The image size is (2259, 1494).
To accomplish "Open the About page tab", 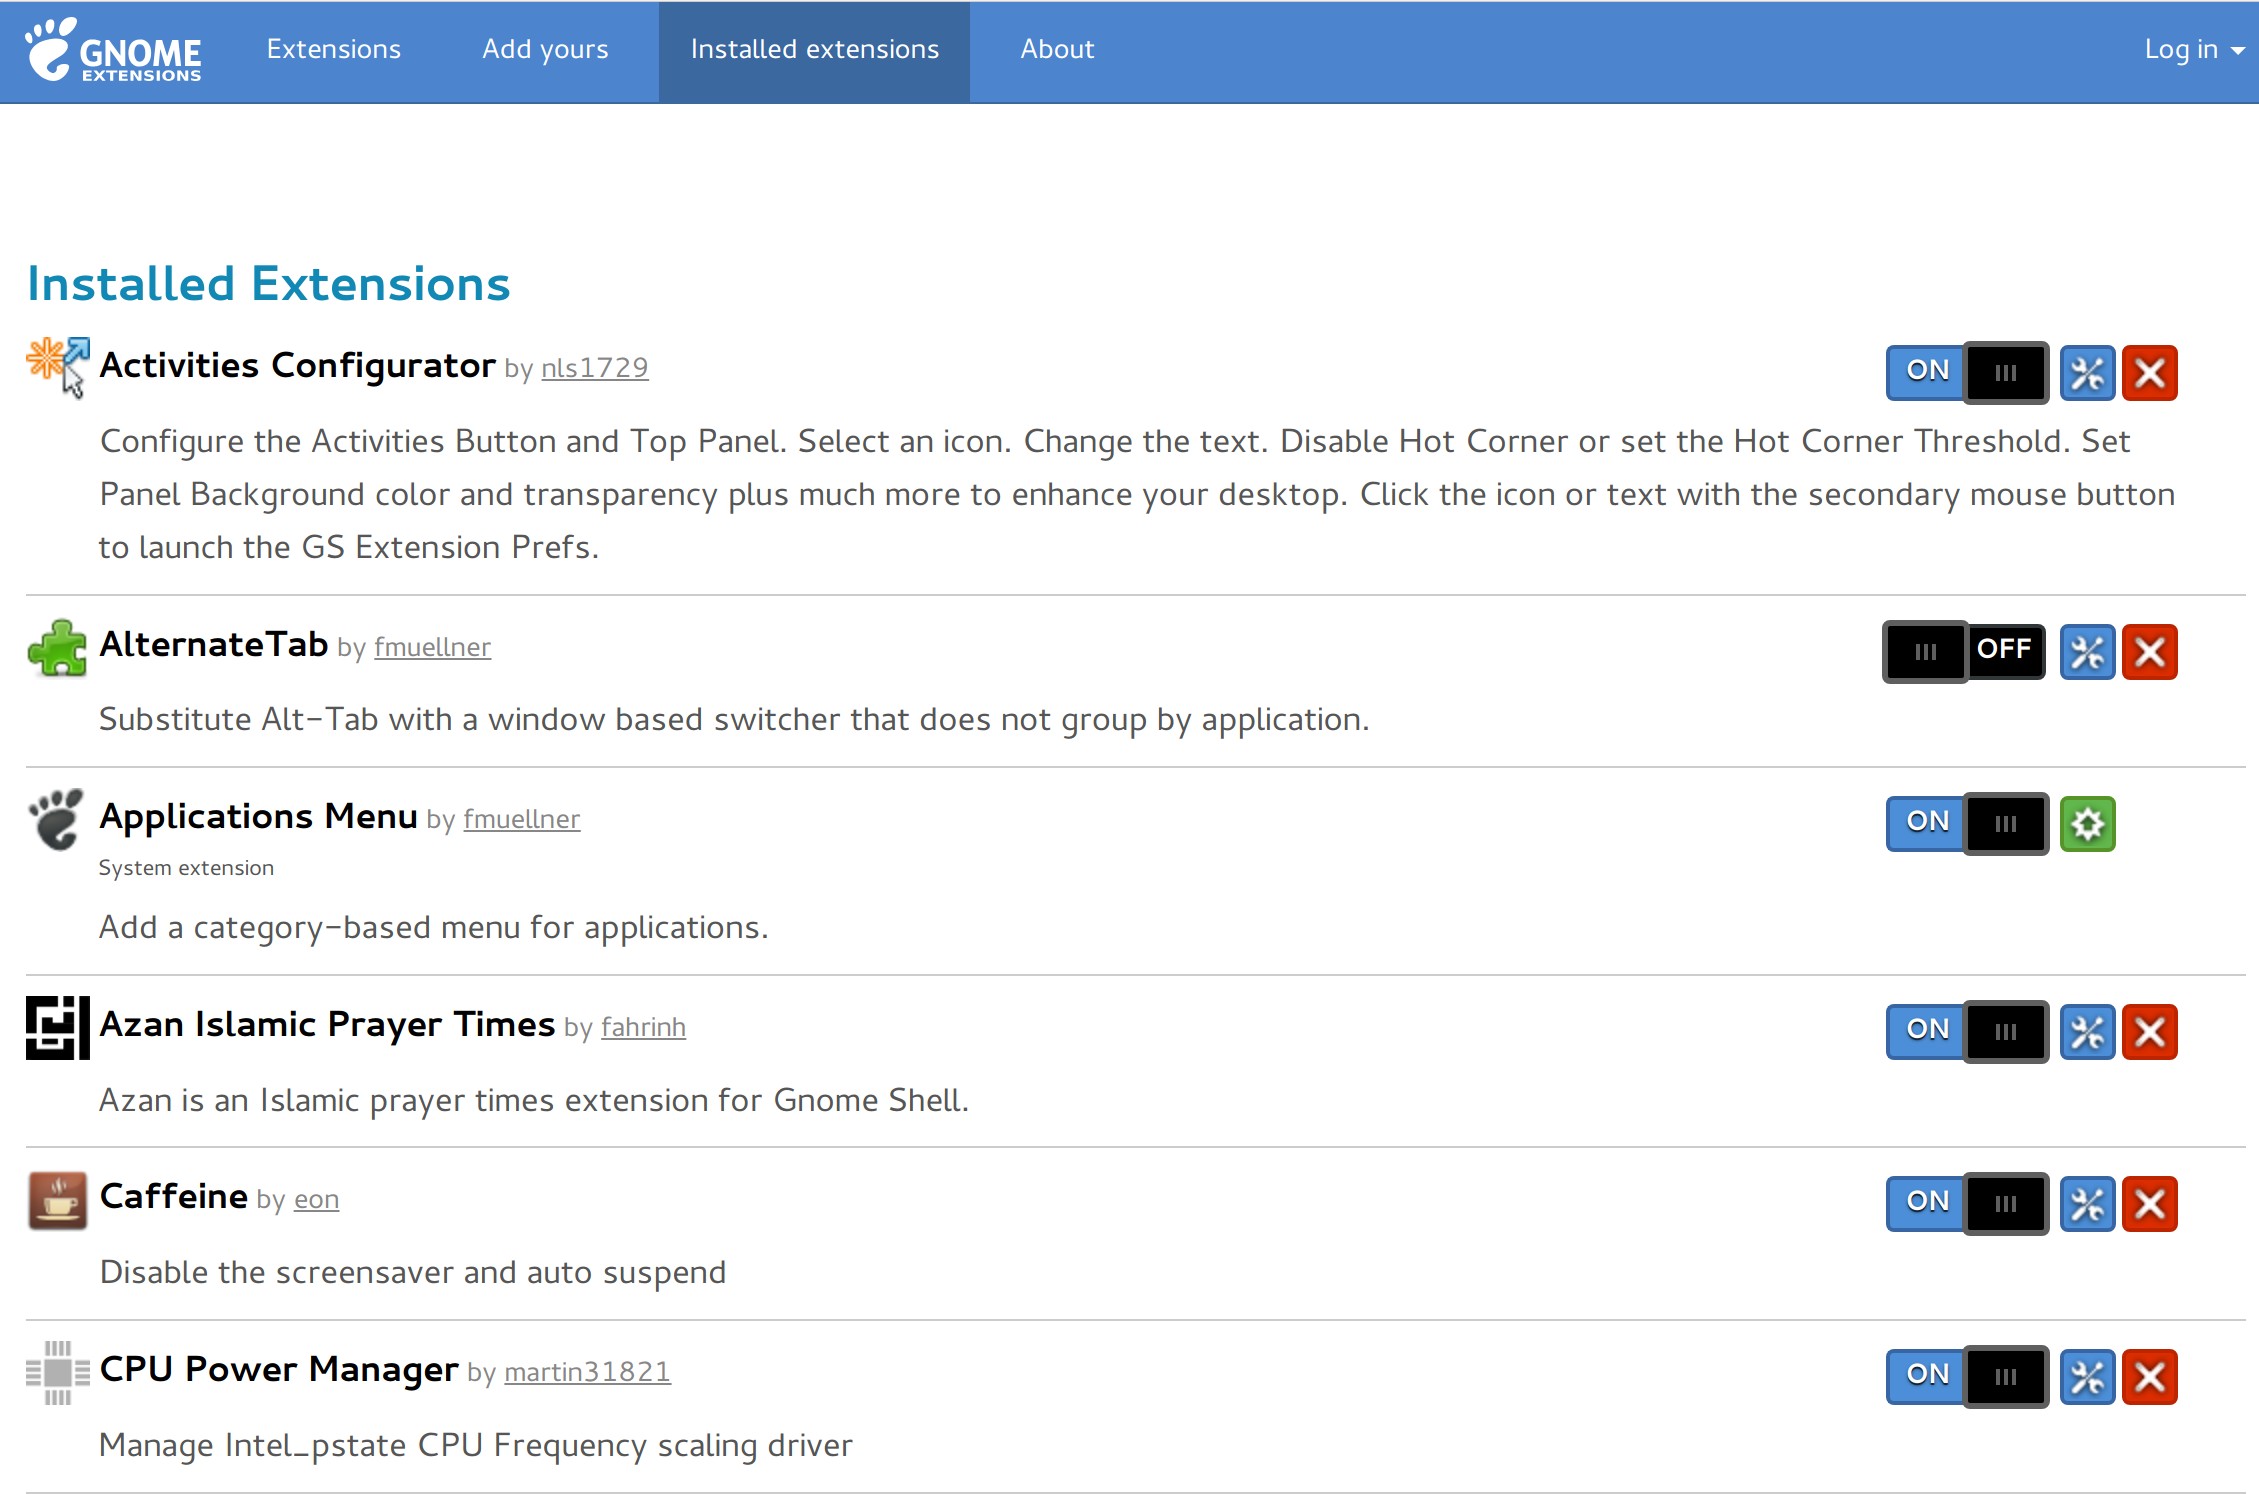I will tap(1057, 50).
